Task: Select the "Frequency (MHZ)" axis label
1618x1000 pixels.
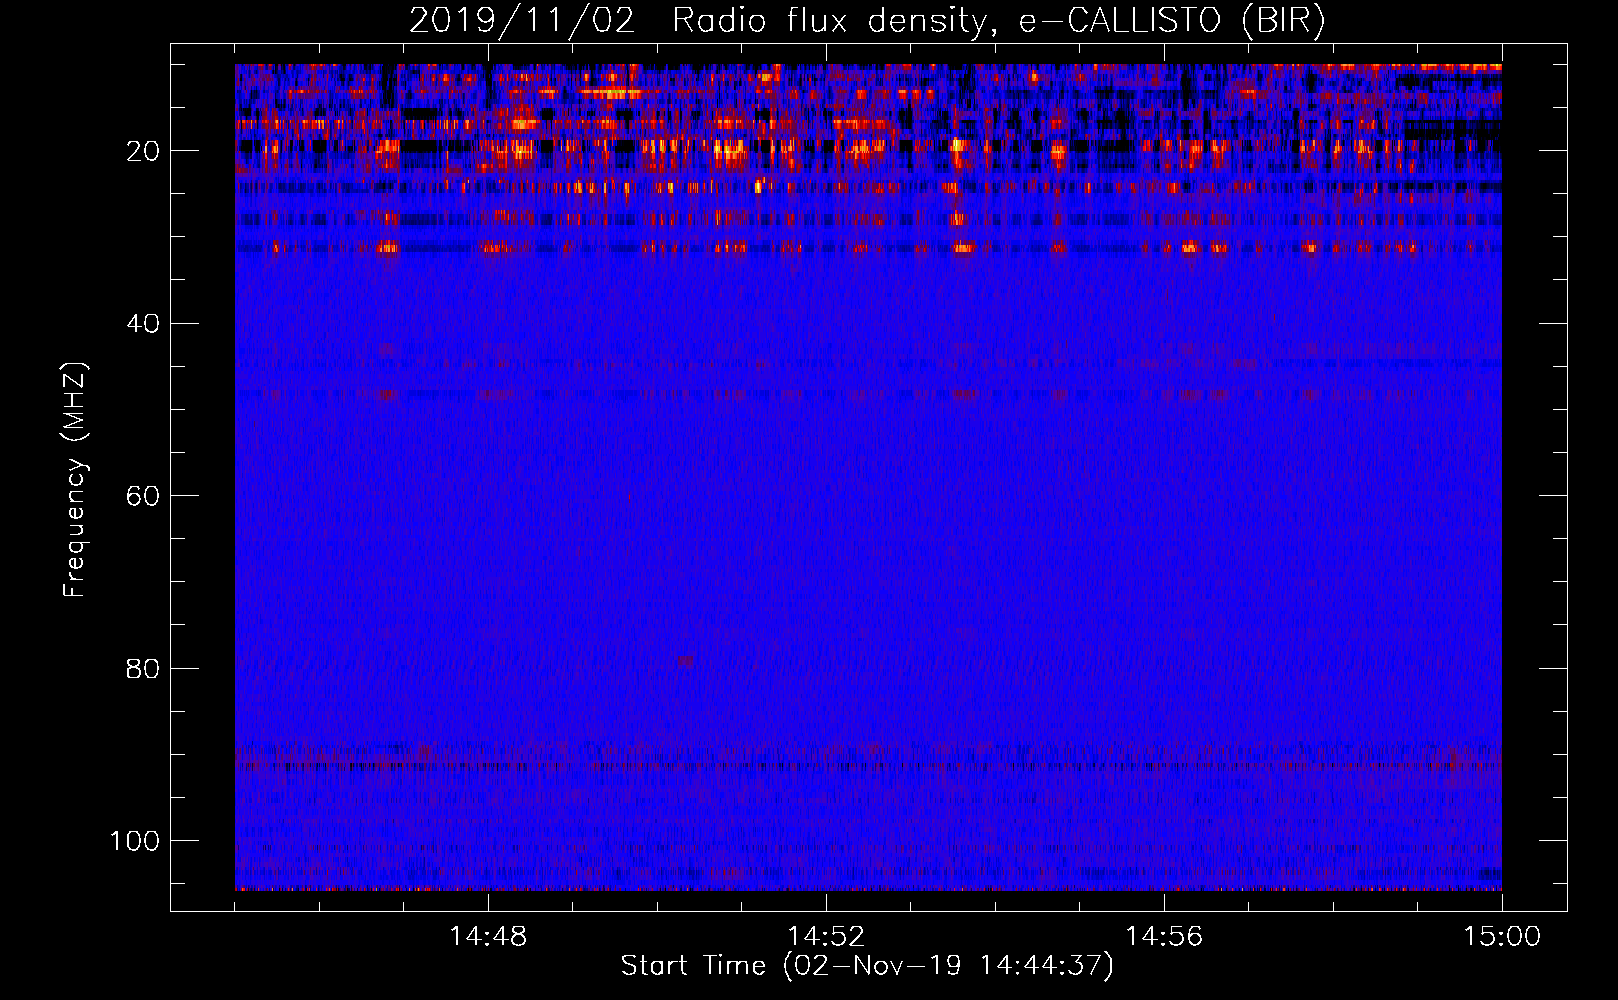Action: pyautogui.click(x=75, y=480)
